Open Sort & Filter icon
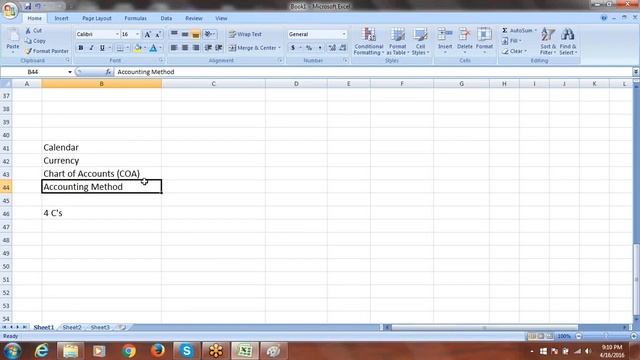 [548, 35]
